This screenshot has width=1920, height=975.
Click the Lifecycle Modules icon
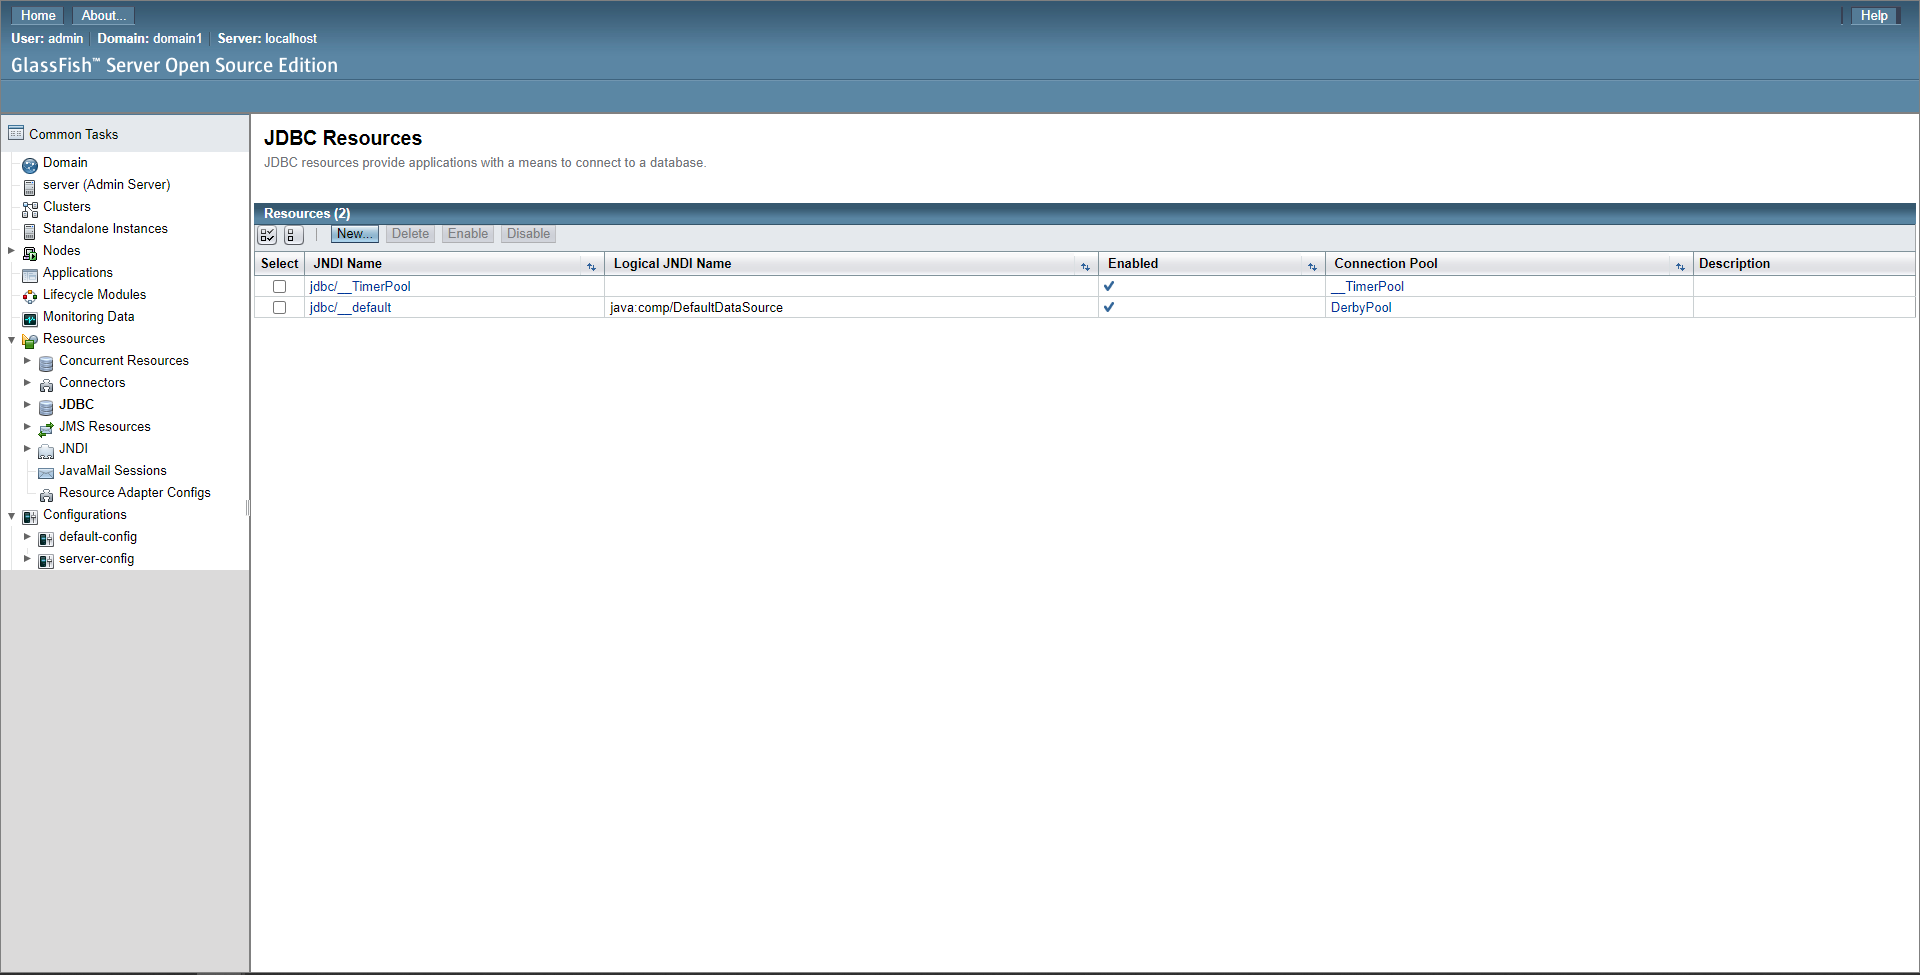coord(31,295)
